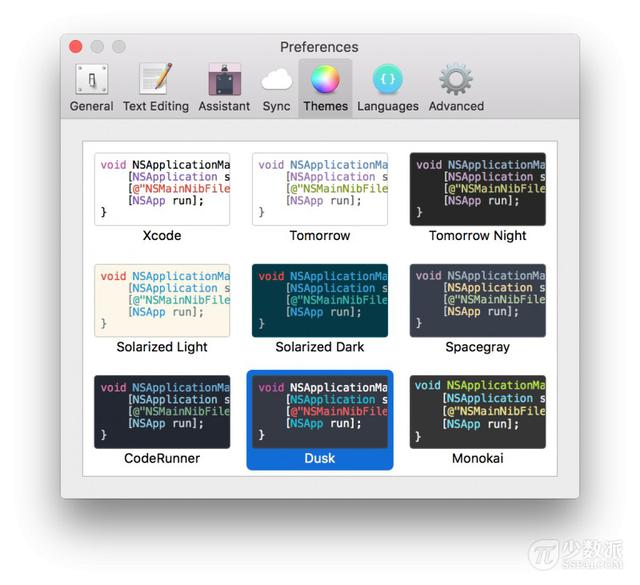This screenshot has width=640, height=585.
Task: Select the Xcode theme preview
Action: 162,189
